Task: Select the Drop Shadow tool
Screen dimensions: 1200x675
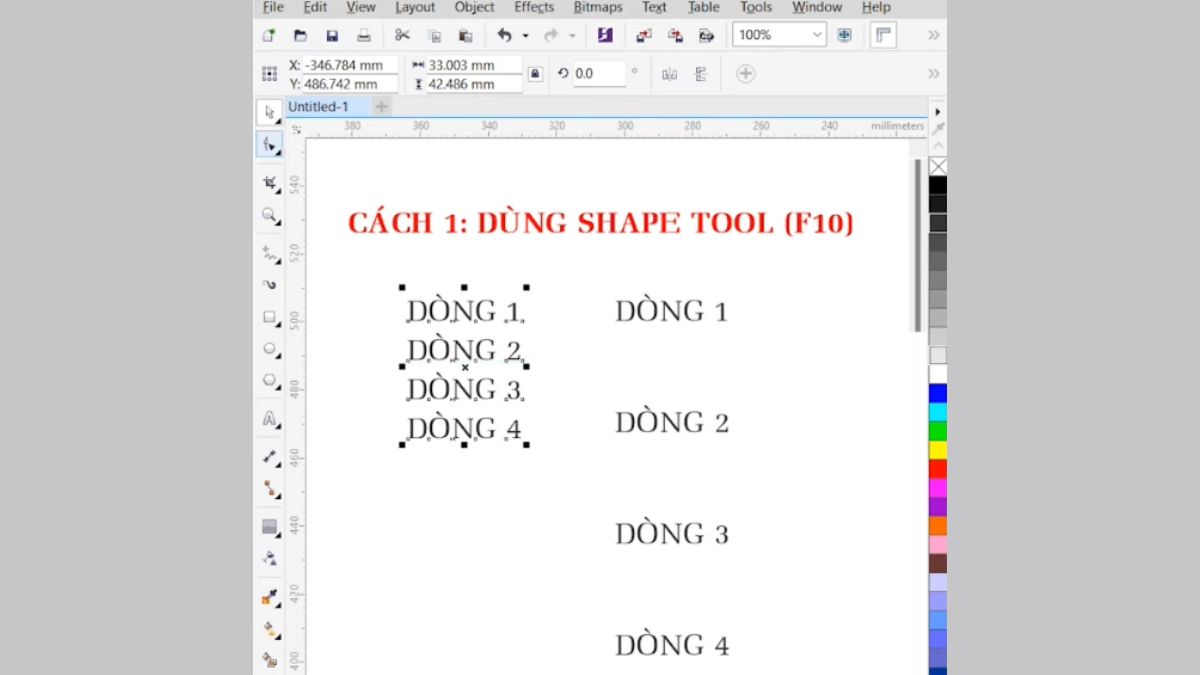Action: [x=269, y=526]
